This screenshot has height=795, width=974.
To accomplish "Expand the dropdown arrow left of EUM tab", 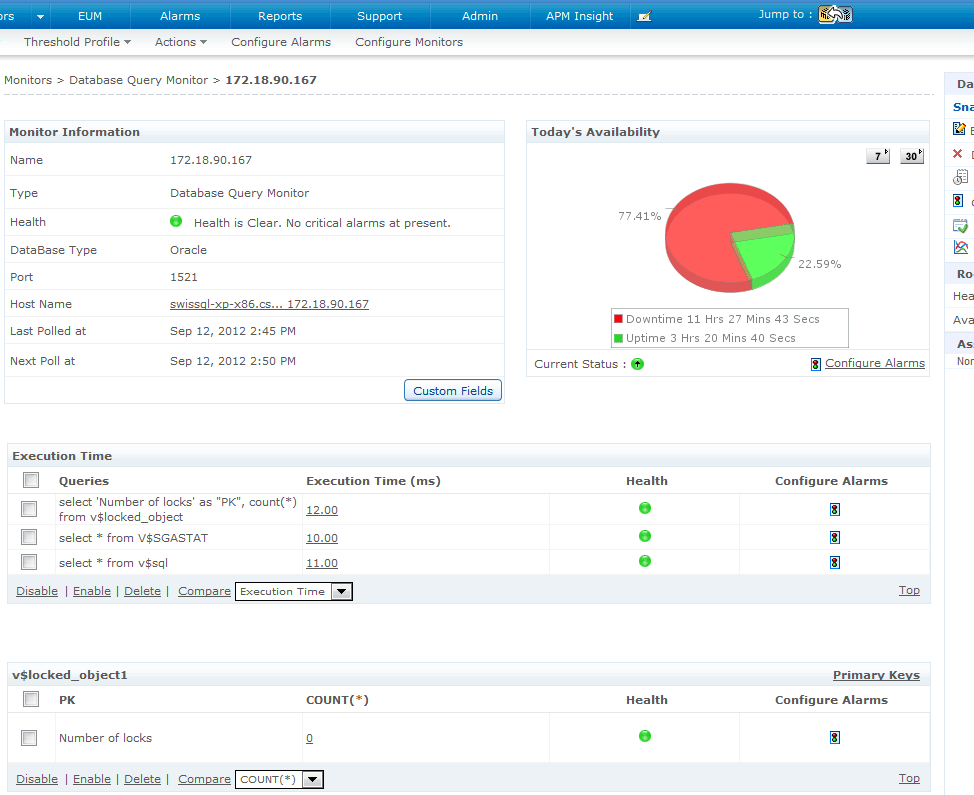I will click(40, 17).
